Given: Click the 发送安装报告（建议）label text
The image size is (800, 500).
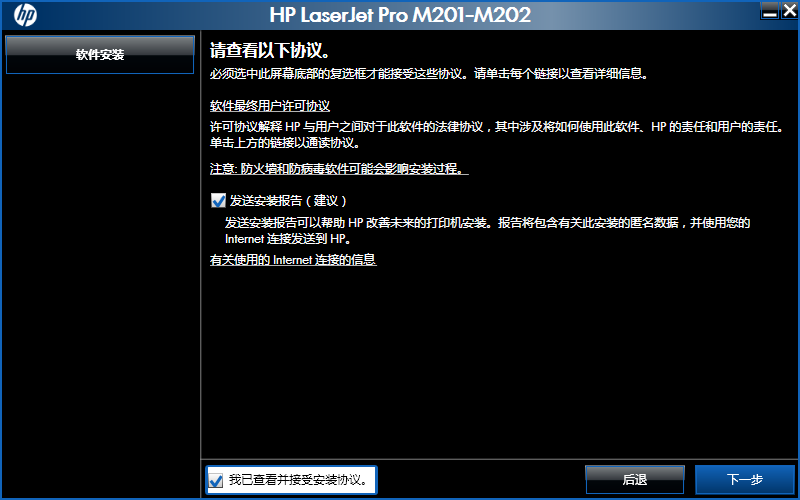Looking at the screenshot, I should (x=288, y=201).
